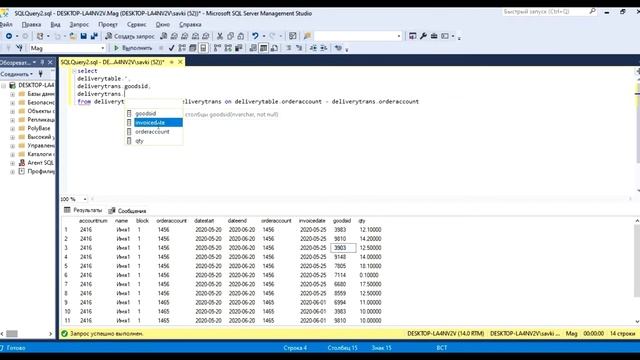
Task: Close the SQLQuery2.sql tab
Action: 180,62
